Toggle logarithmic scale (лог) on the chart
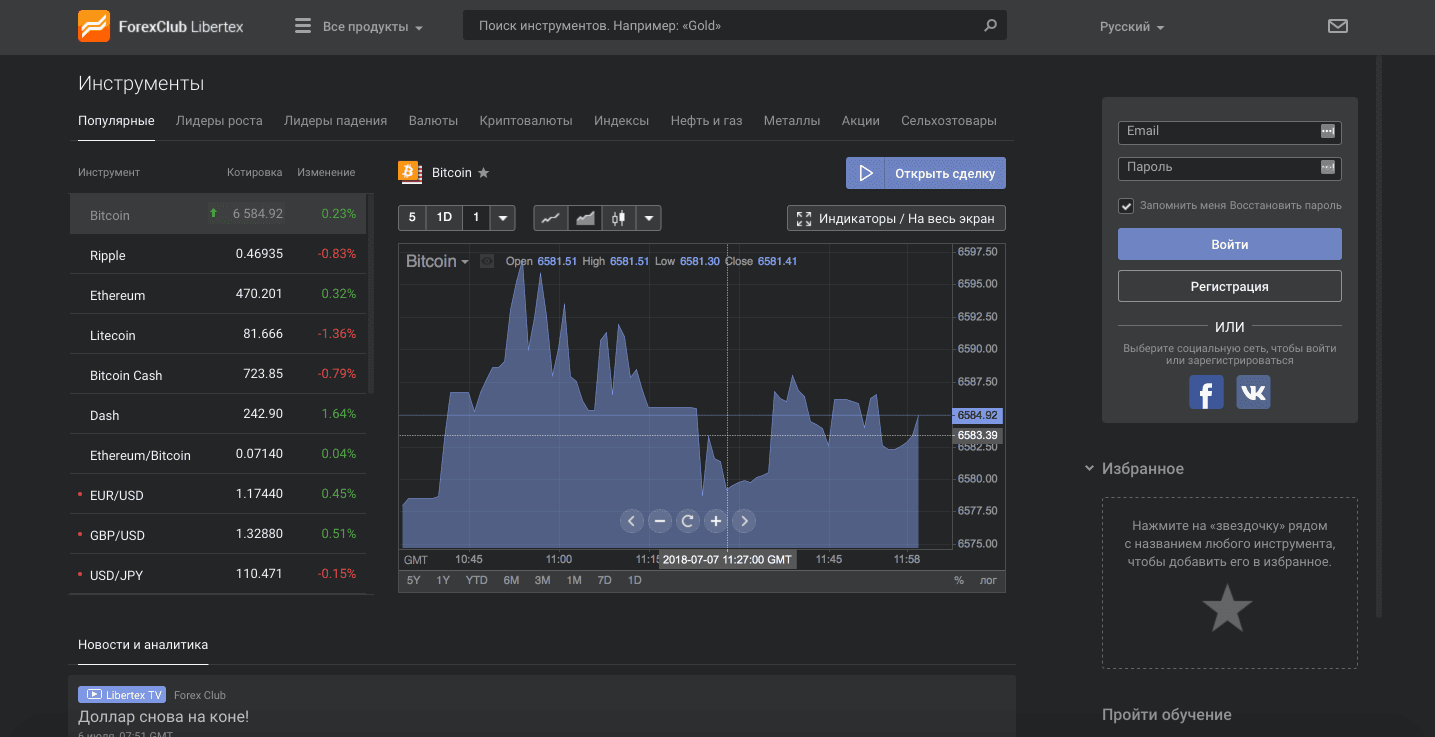Screen dimensions: 1435x737 click(988, 580)
